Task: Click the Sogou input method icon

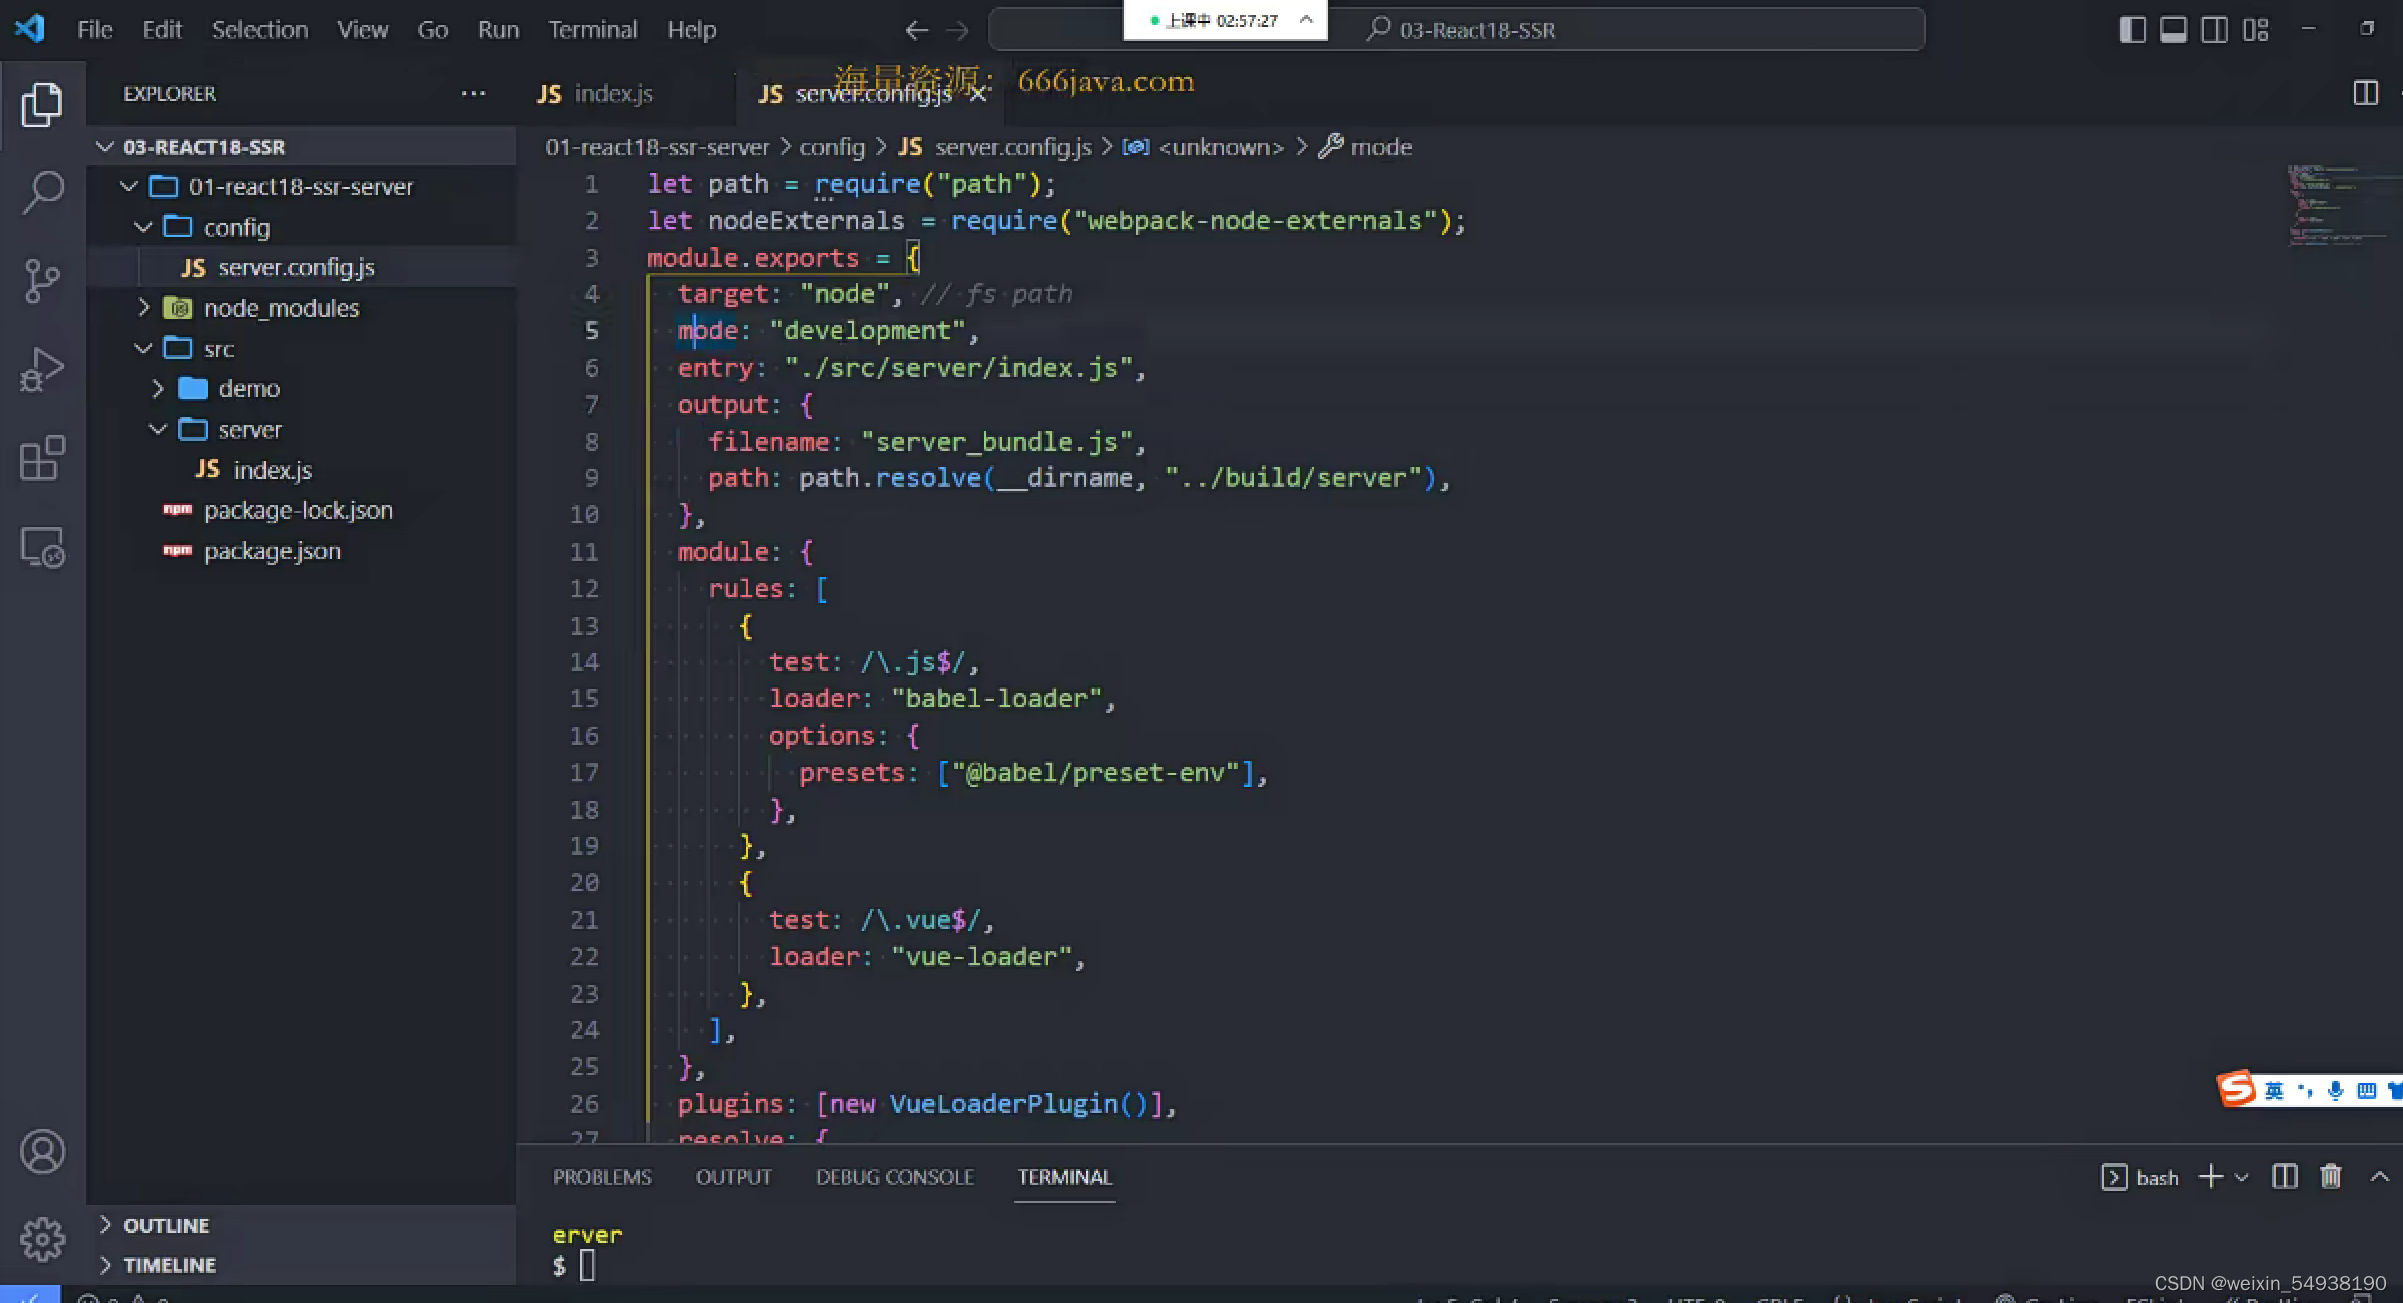Action: point(2236,1089)
